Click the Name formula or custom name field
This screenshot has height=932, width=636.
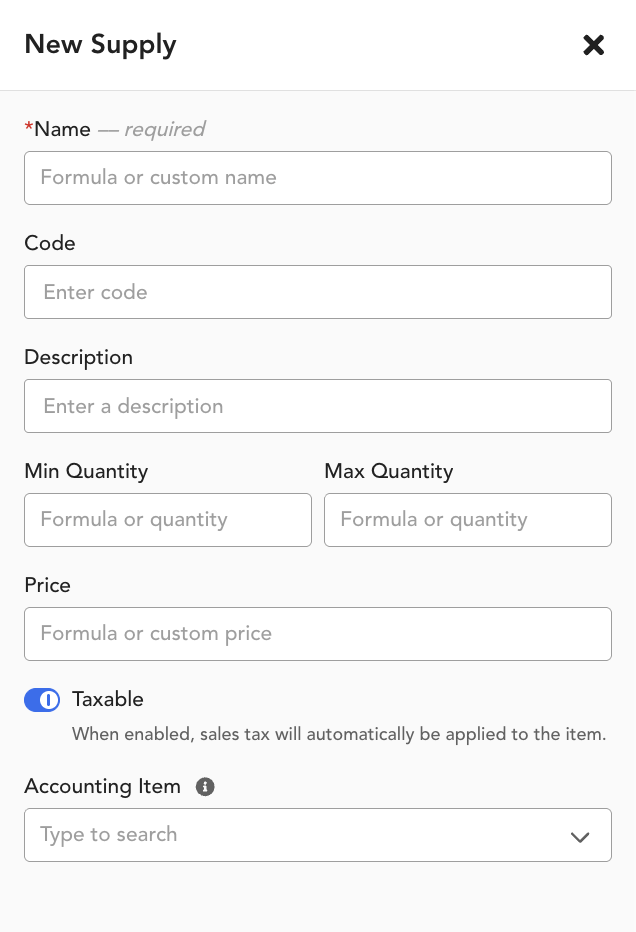coord(318,178)
